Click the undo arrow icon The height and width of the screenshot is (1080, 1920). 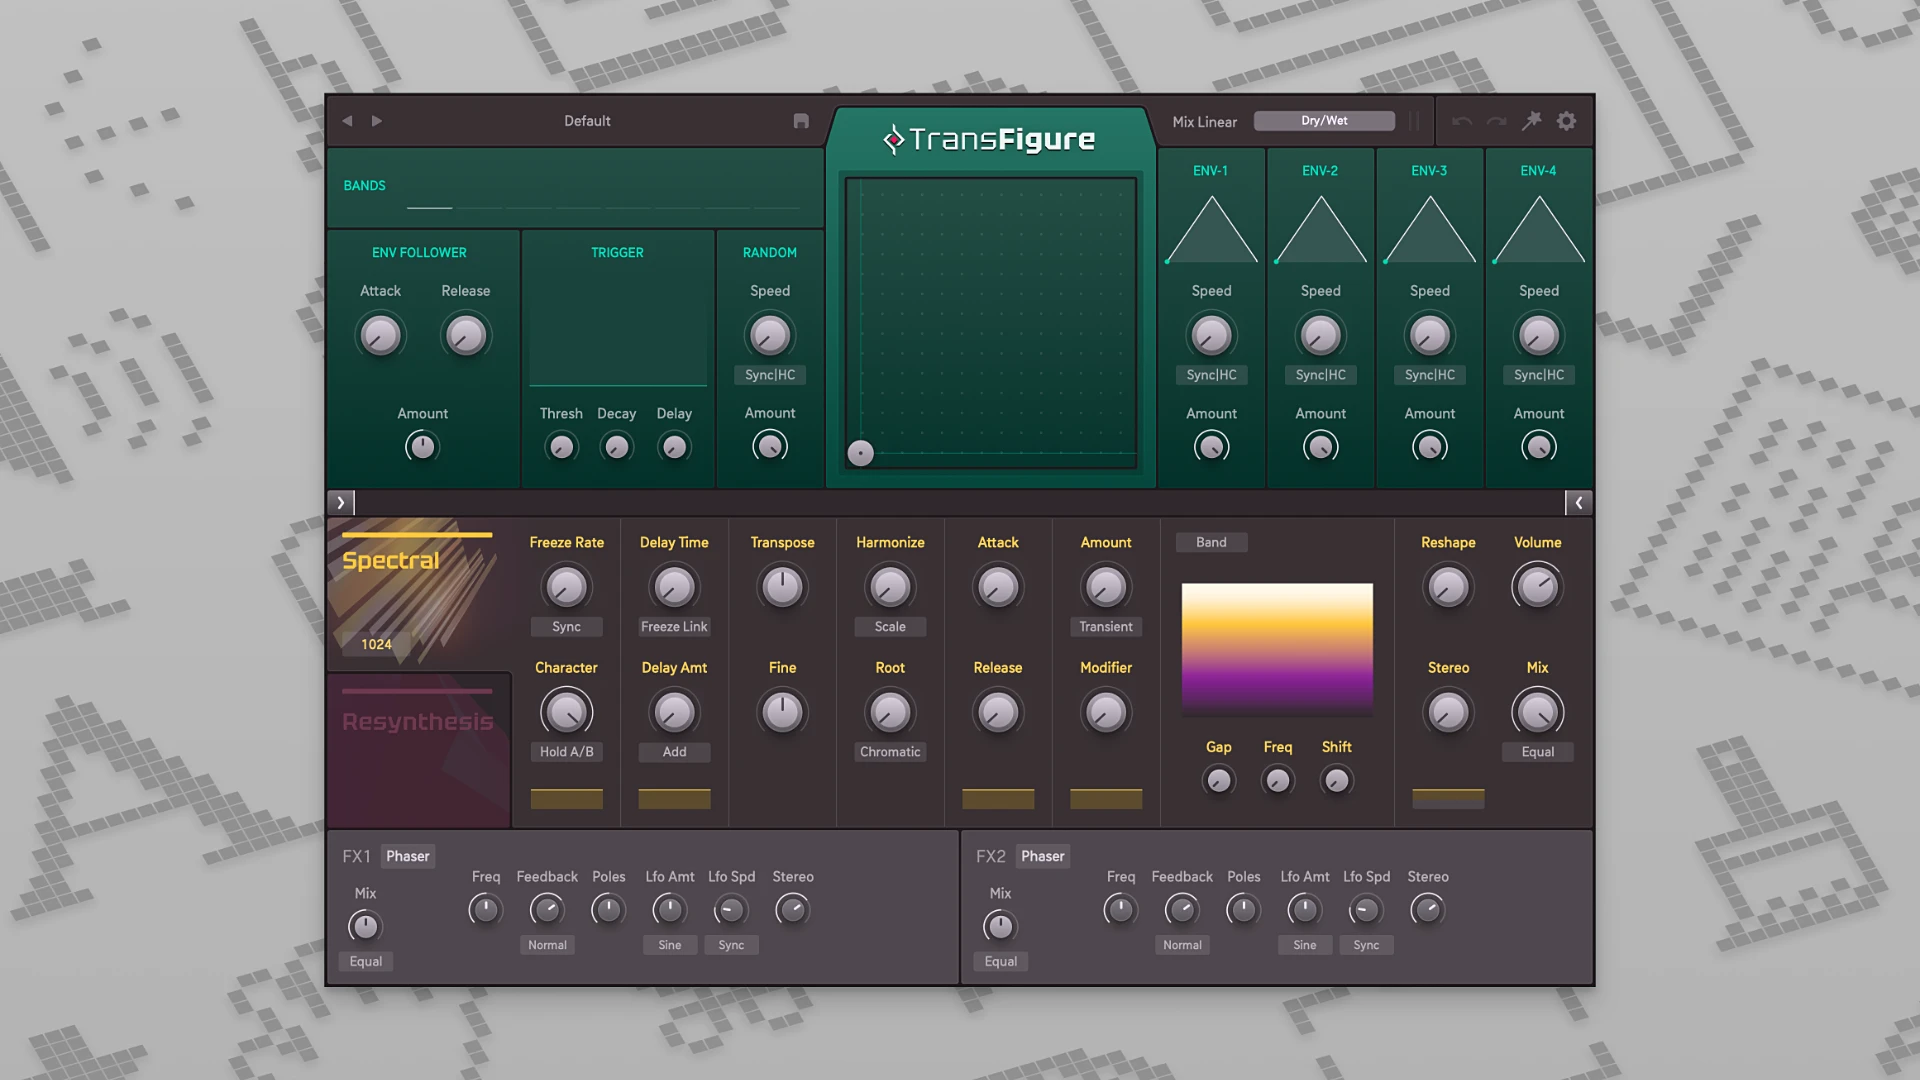(1462, 121)
